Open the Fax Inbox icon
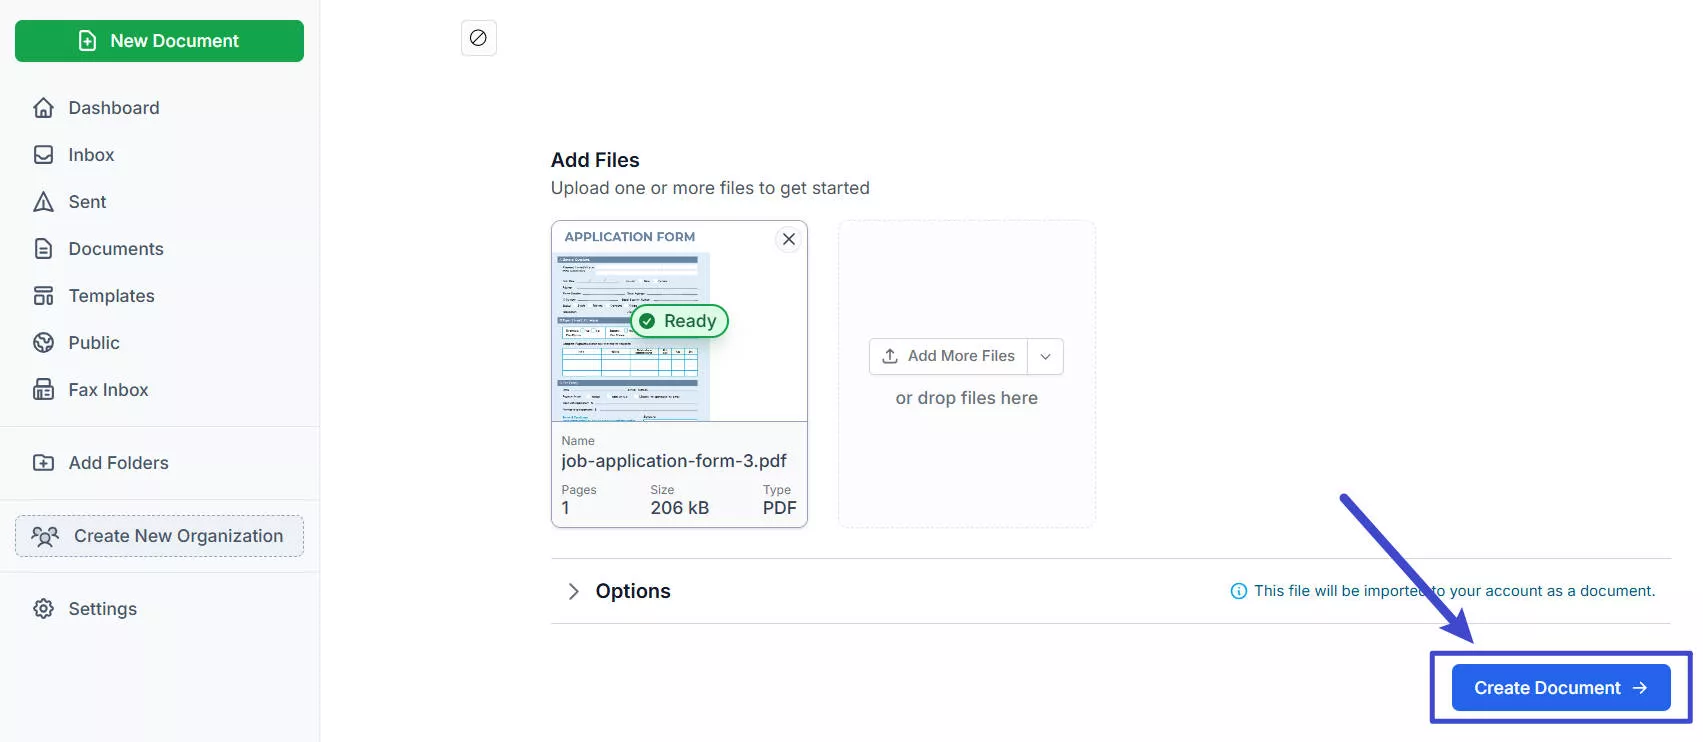The image size is (1703, 742). (44, 389)
